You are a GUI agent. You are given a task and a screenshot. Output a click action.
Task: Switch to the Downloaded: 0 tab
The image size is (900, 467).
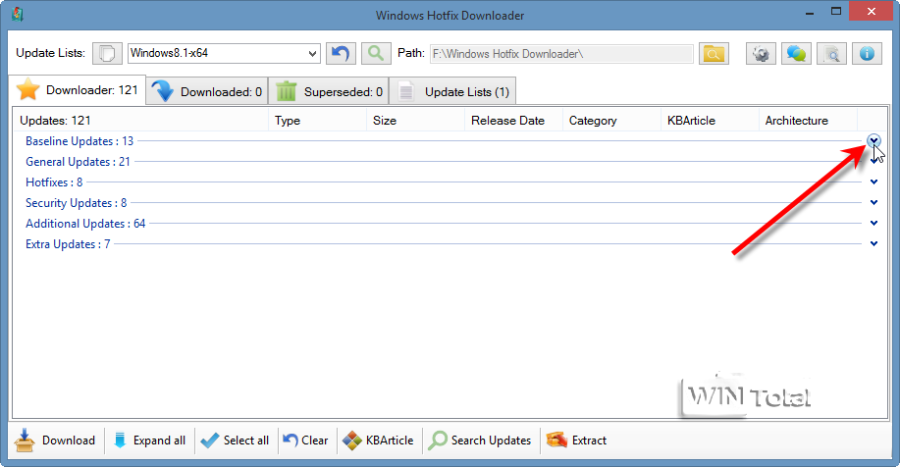pyautogui.click(x=207, y=91)
